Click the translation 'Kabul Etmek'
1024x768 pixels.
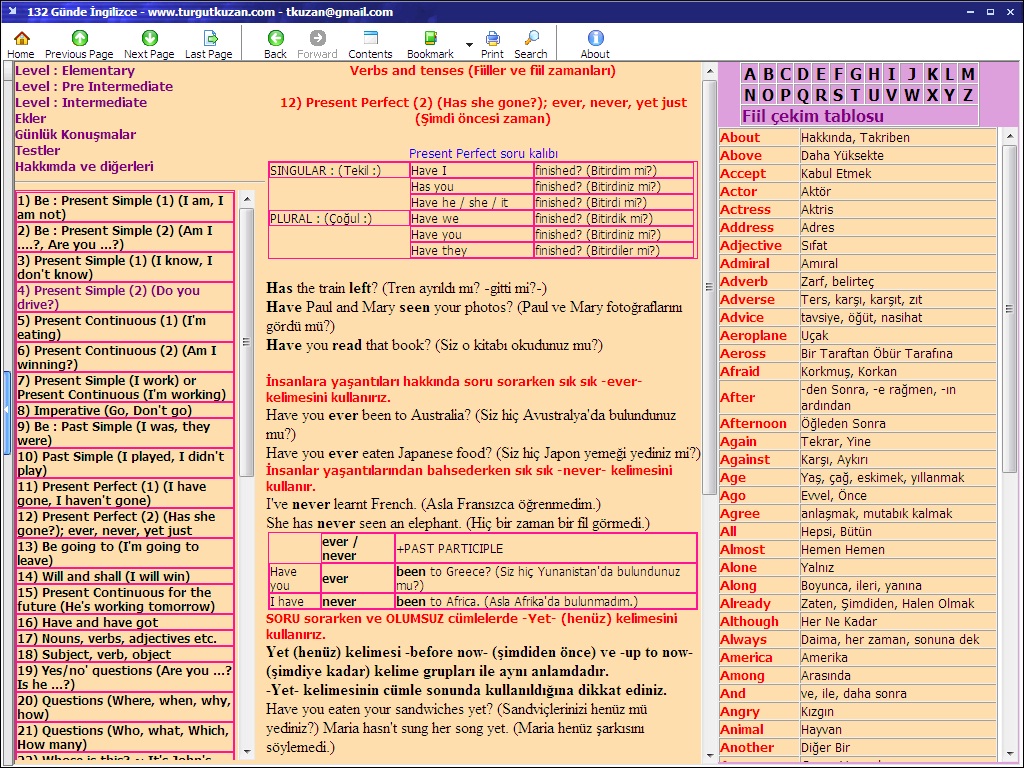[836, 174]
